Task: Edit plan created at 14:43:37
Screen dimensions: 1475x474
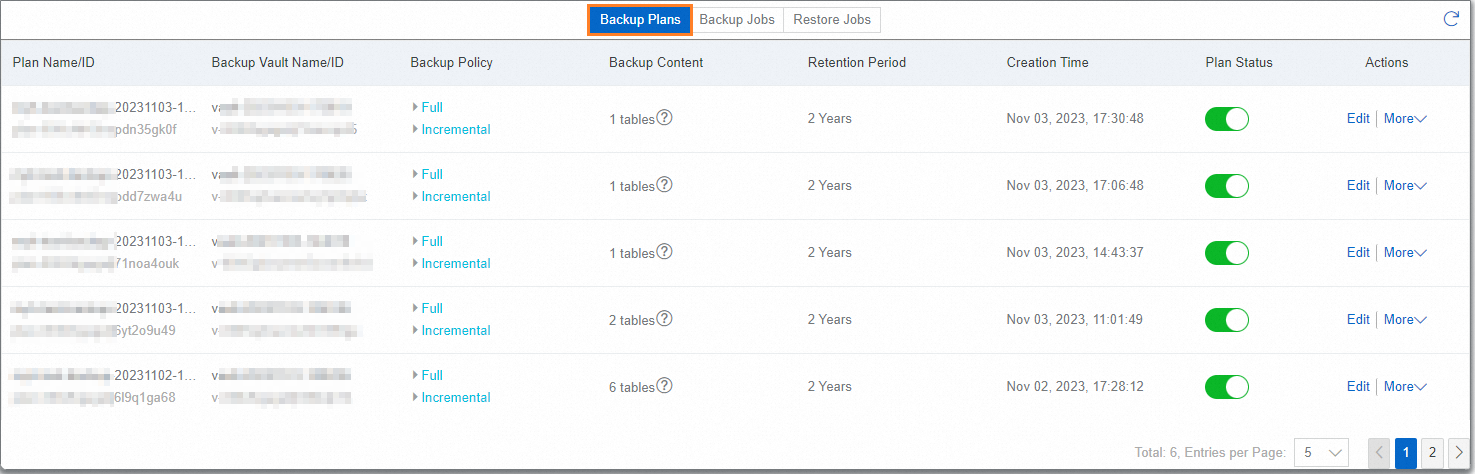Action: (1358, 252)
